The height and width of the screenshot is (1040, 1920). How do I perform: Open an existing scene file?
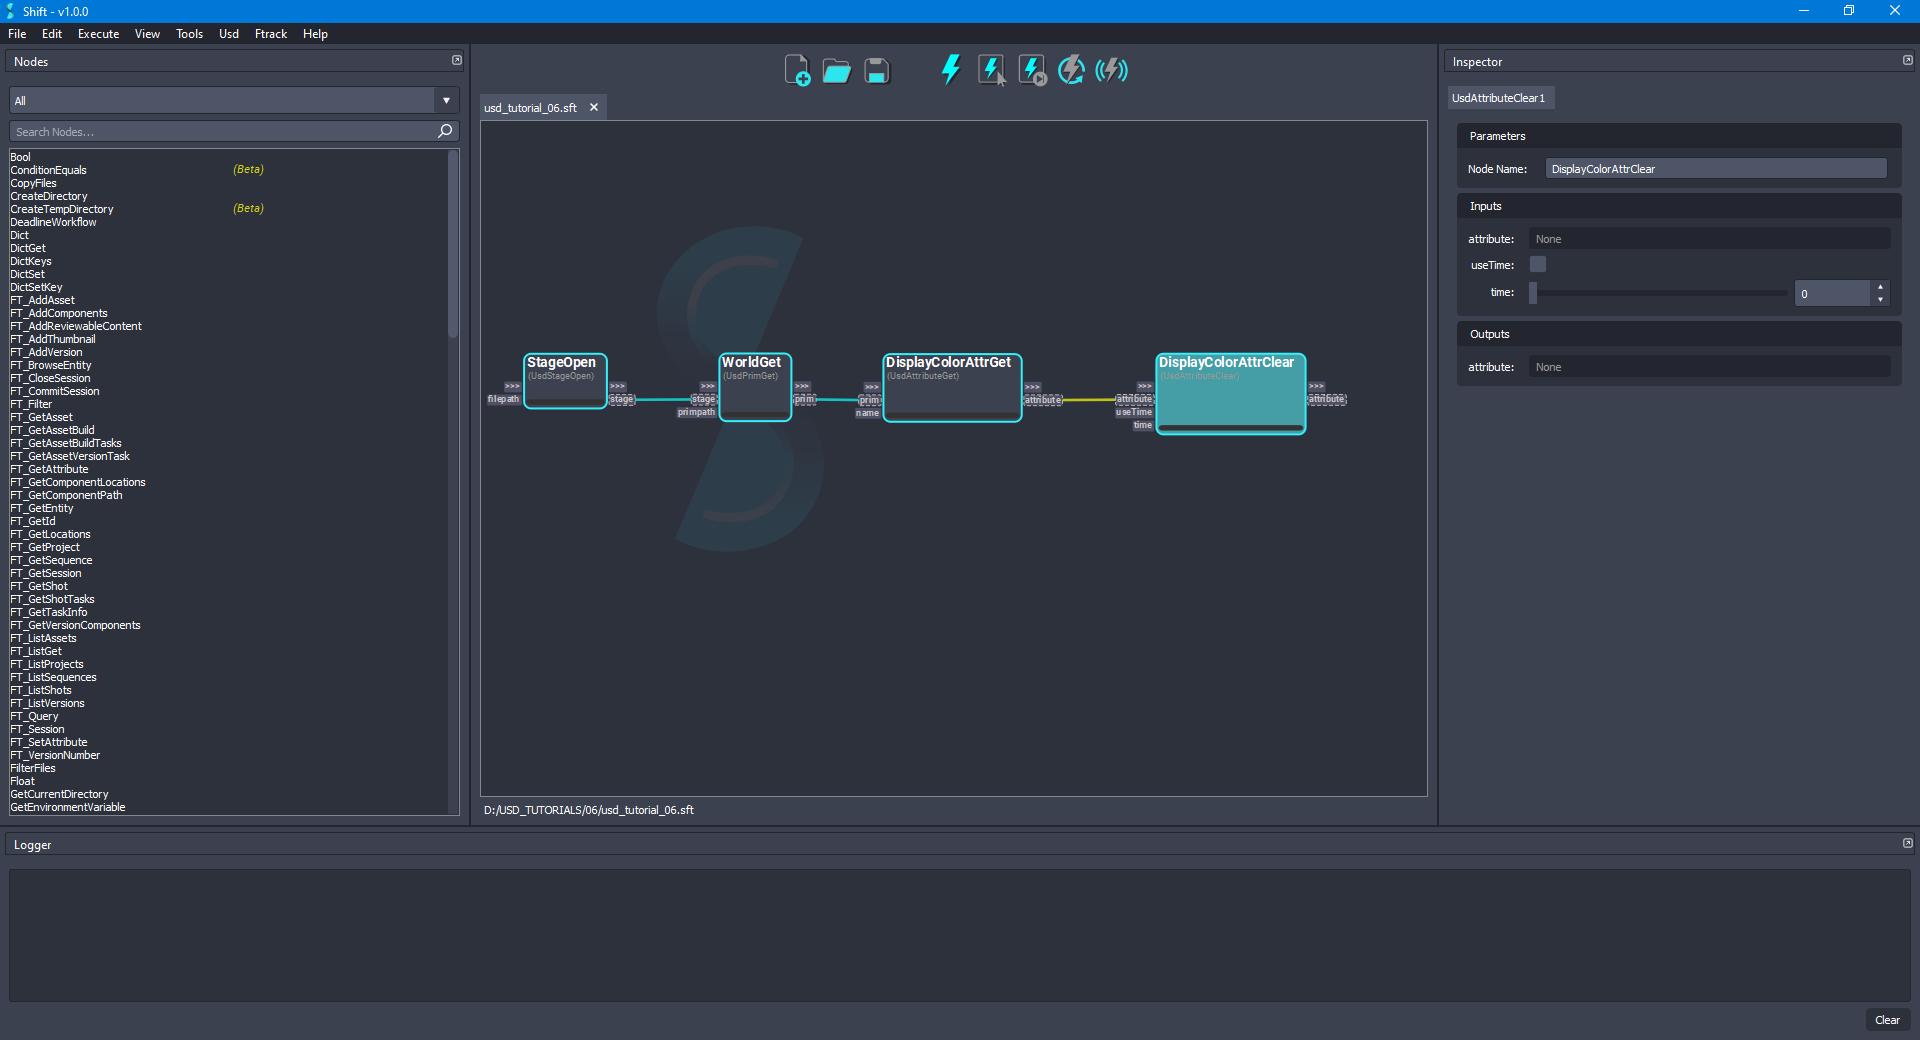836,70
